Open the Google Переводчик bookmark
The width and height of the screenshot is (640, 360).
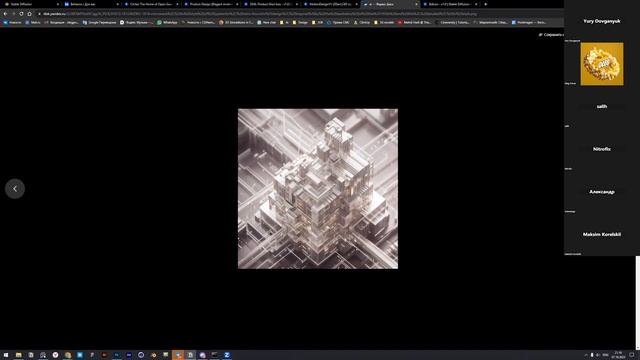[99, 22]
